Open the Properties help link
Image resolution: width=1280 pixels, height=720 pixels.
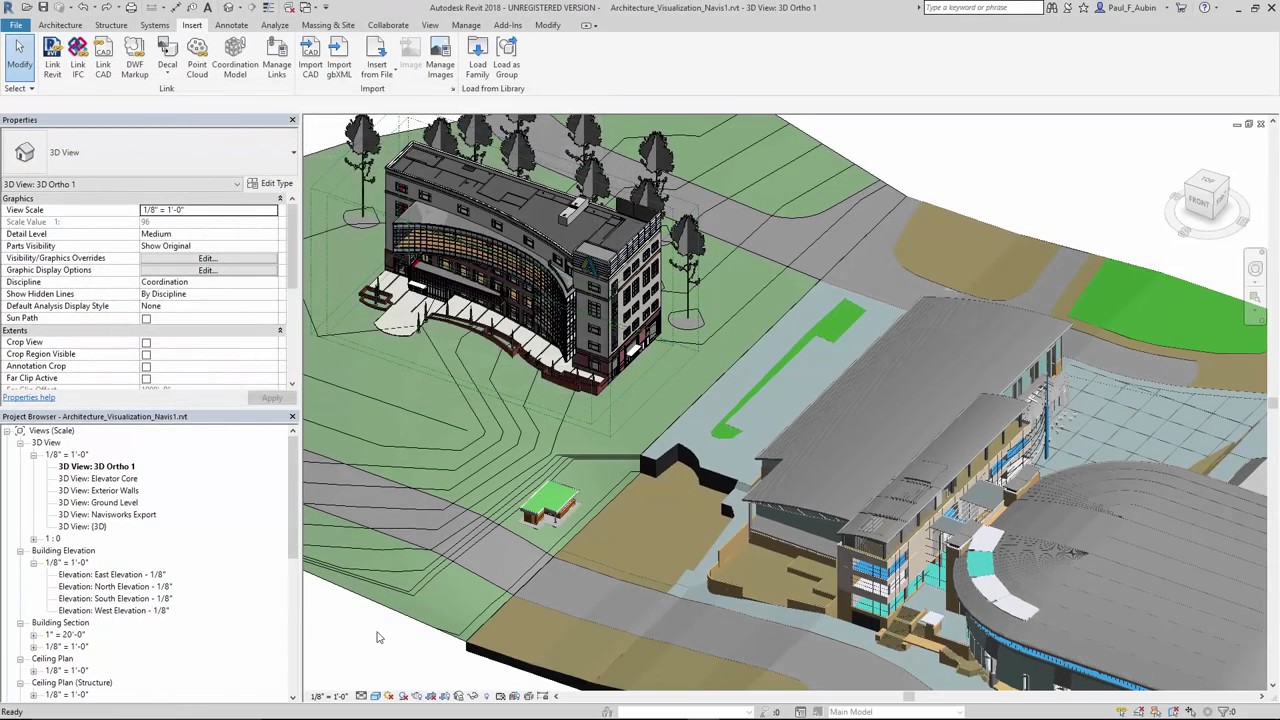tap(29, 398)
